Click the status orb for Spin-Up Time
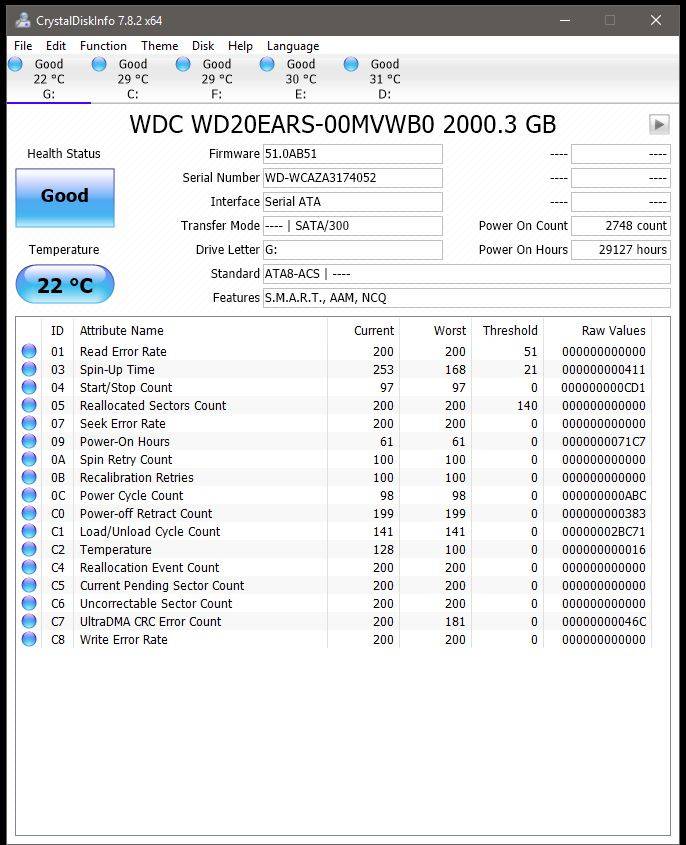 coord(29,369)
